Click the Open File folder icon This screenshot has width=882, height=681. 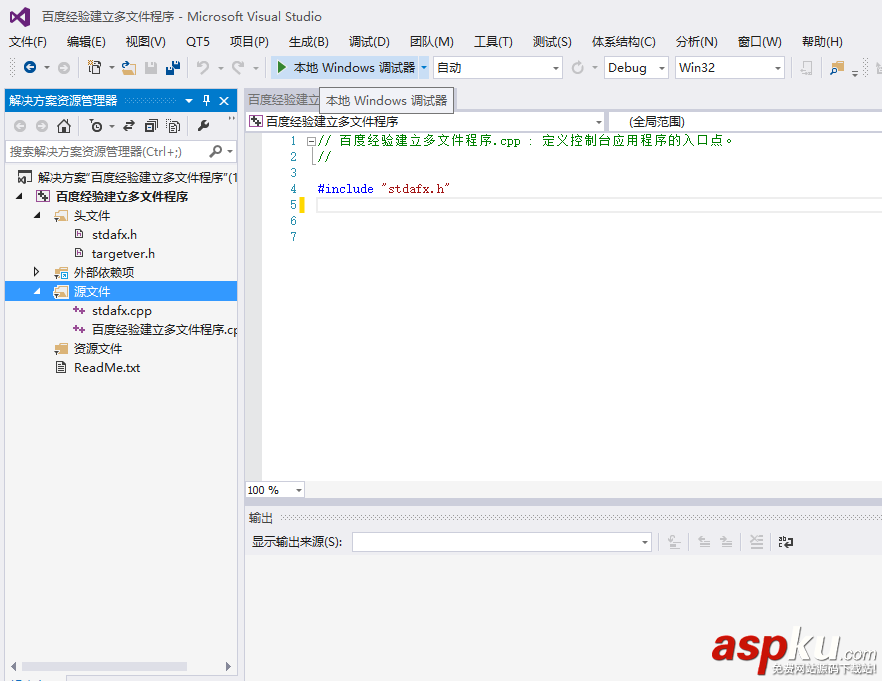(x=129, y=68)
